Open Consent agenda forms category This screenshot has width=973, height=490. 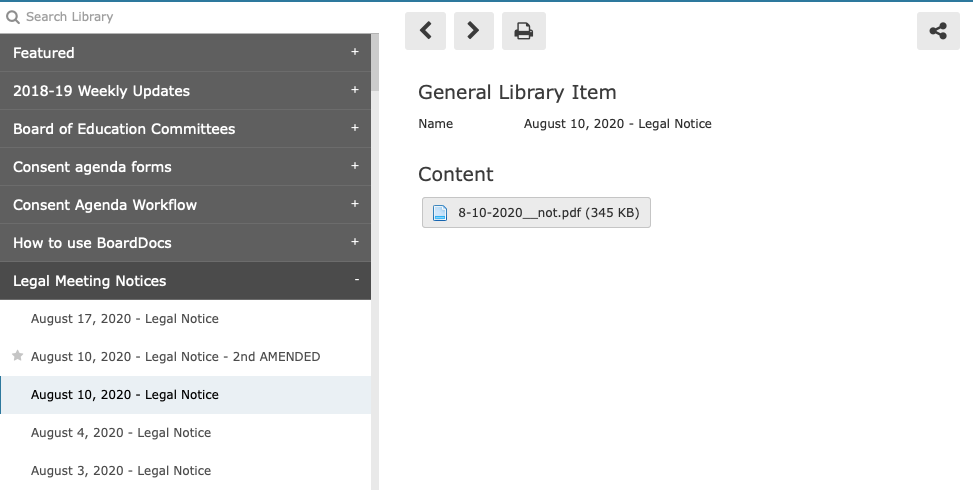[x=186, y=167]
